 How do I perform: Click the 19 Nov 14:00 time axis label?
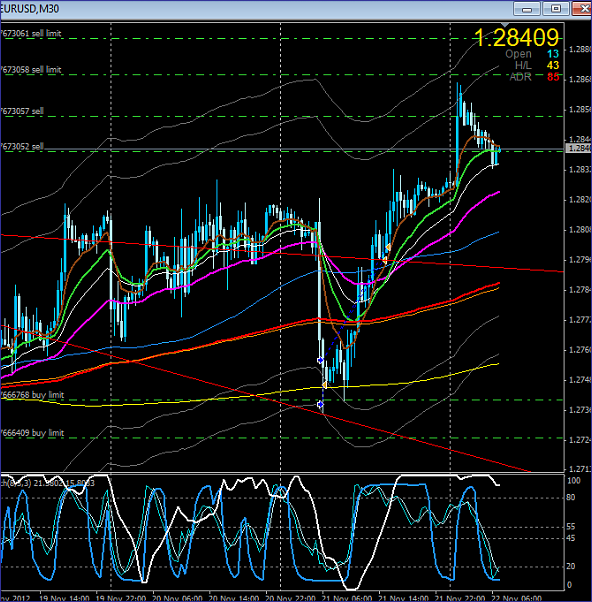(64, 598)
